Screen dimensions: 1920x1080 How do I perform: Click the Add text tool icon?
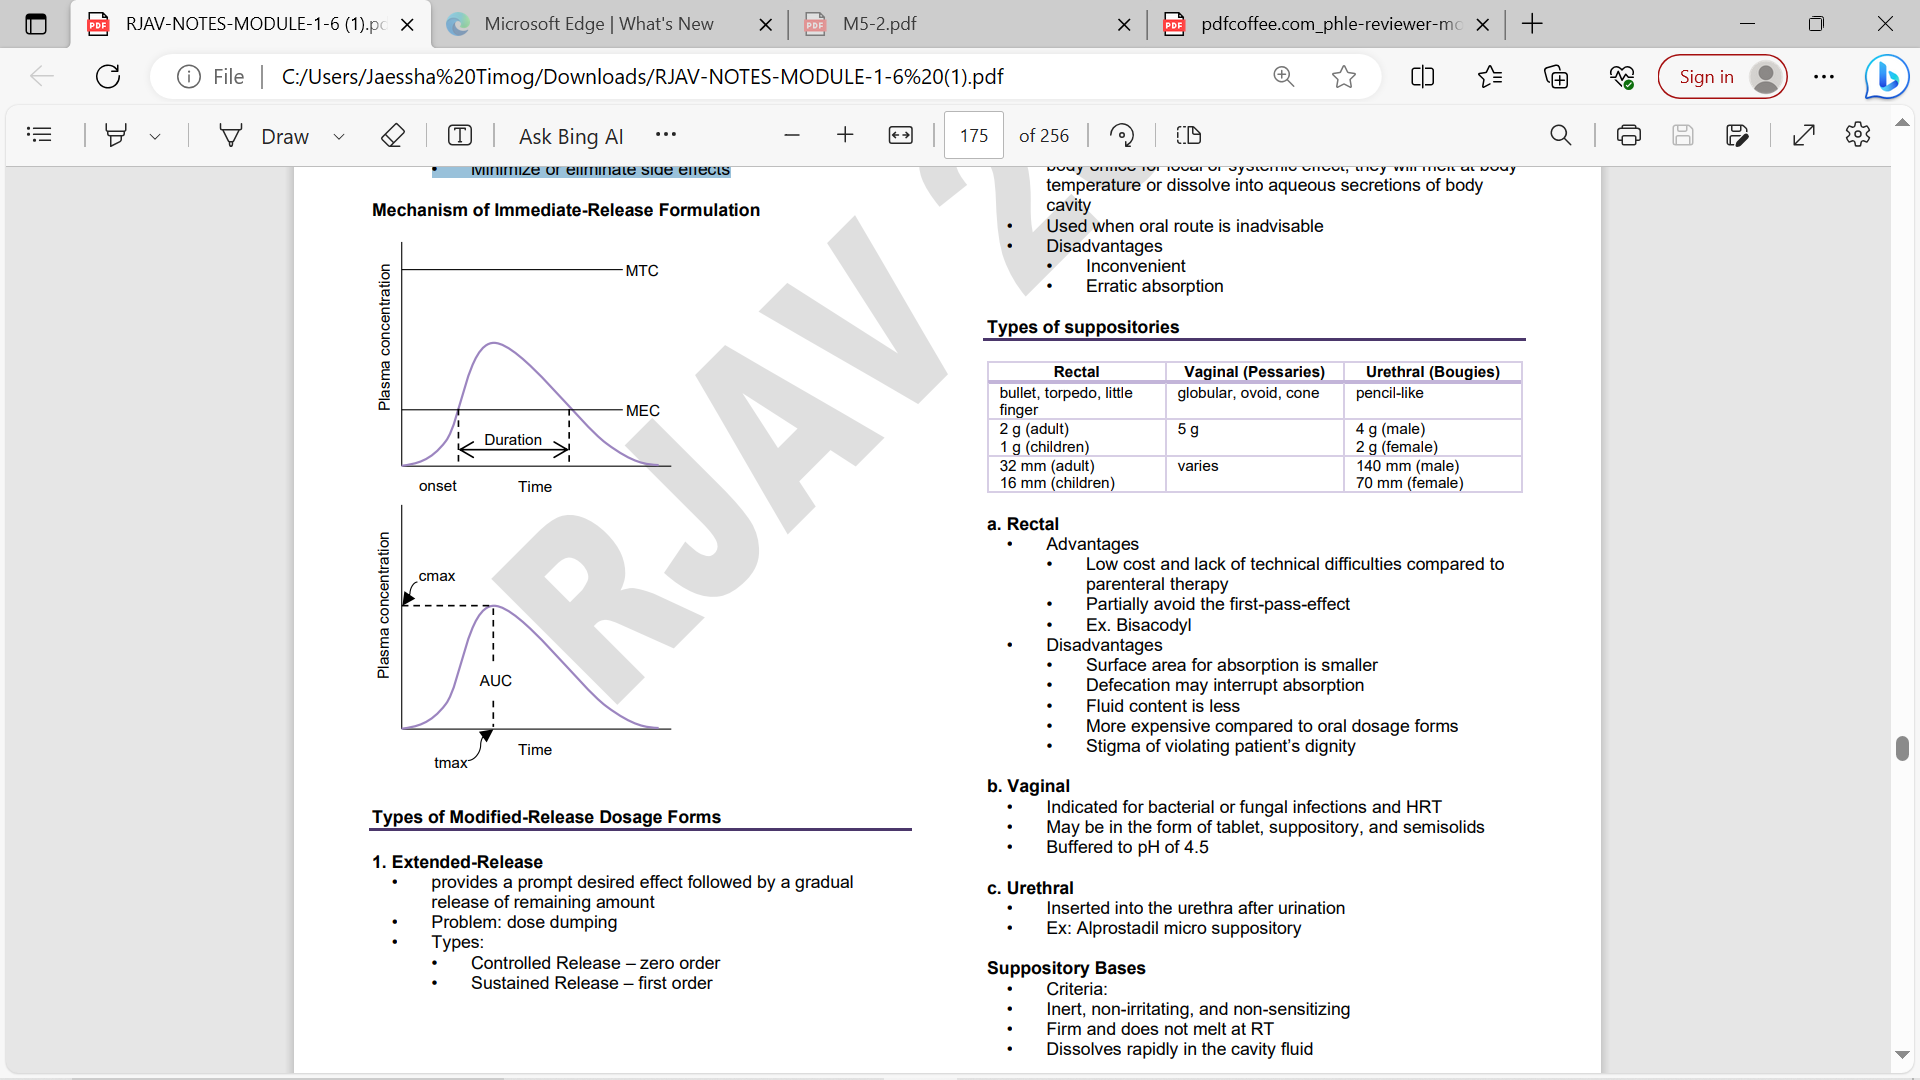pyautogui.click(x=460, y=135)
